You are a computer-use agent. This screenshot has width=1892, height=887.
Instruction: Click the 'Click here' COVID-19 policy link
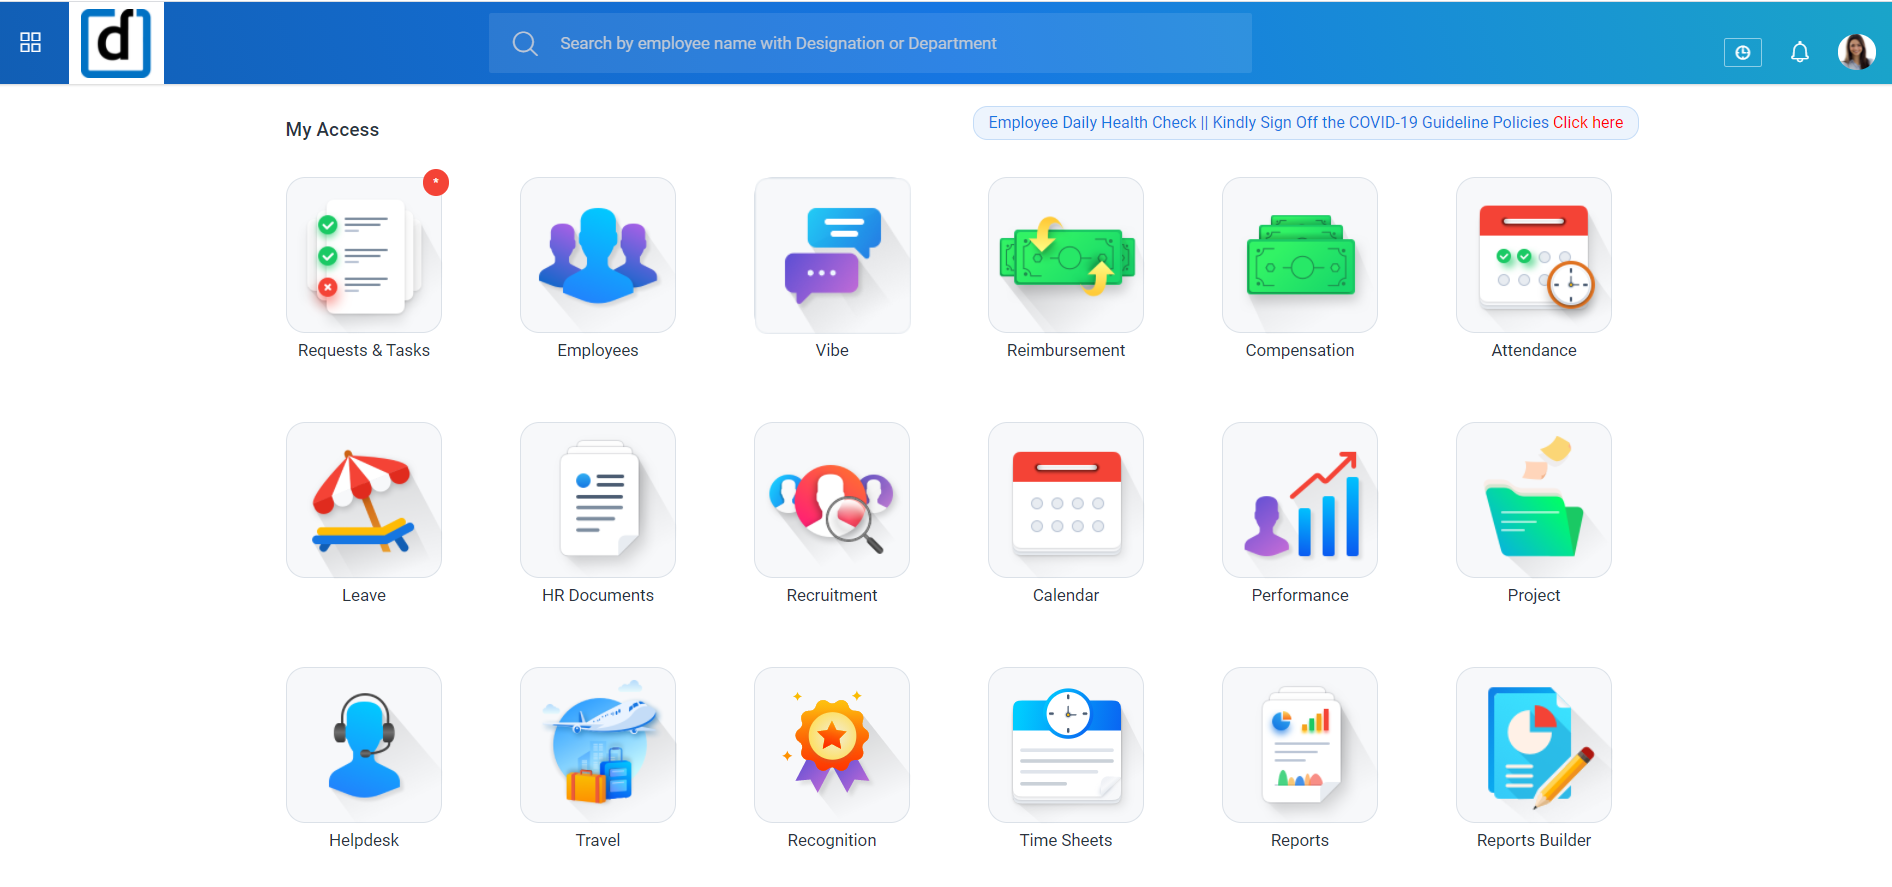pyautogui.click(x=1587, y=123)
